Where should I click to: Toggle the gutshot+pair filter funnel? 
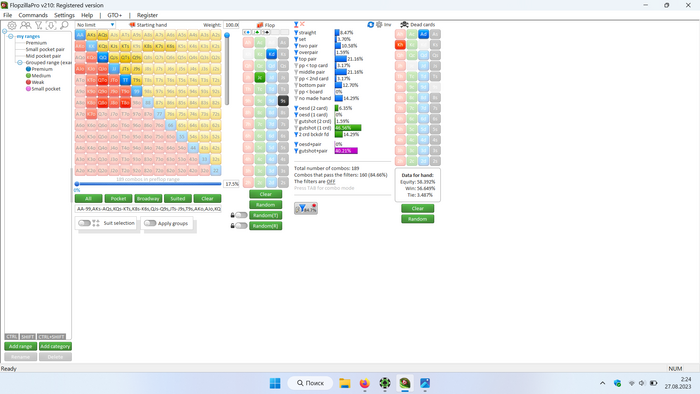click(296, 151)
